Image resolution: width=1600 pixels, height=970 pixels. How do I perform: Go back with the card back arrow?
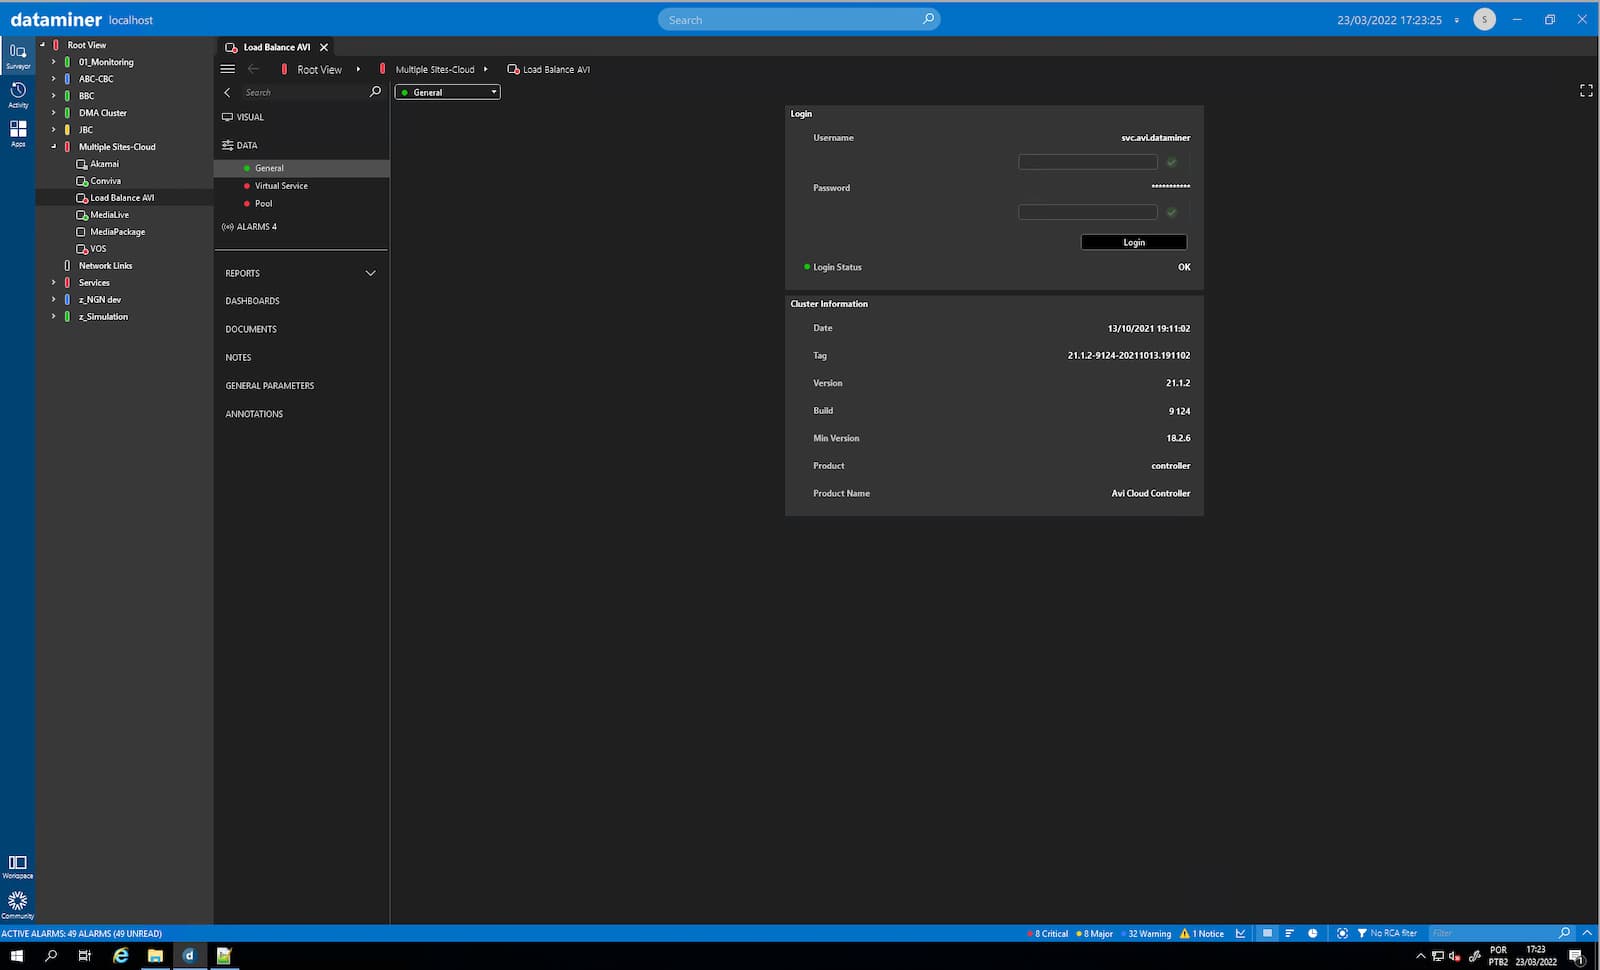coord(253,69)
